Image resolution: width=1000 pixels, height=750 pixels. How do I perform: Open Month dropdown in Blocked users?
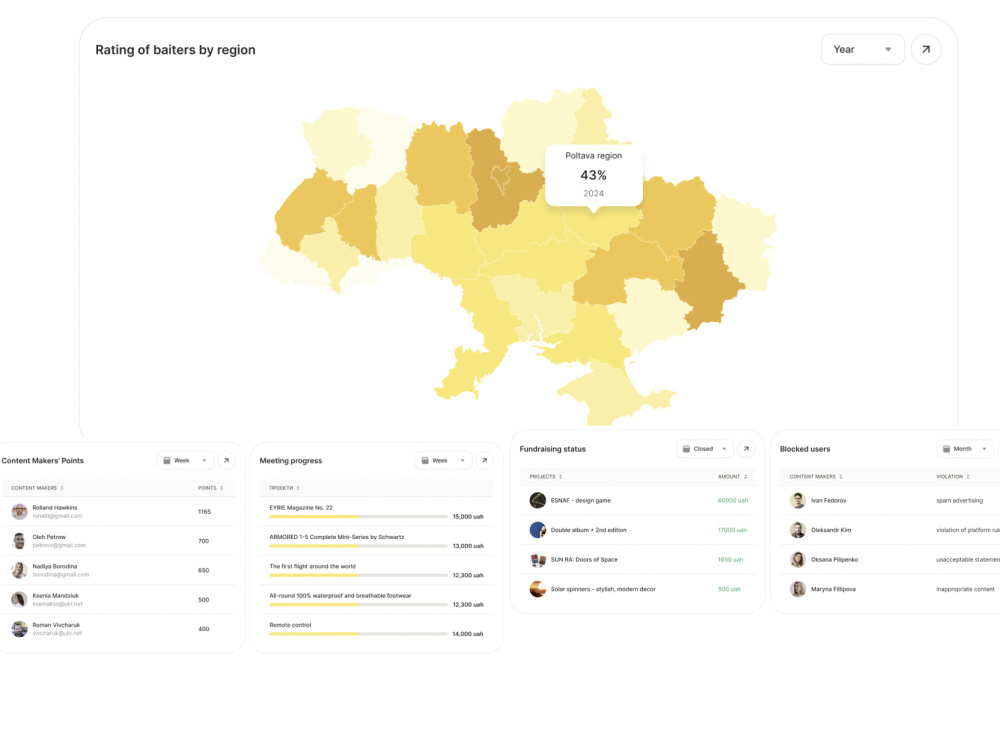tap(965, 448)
